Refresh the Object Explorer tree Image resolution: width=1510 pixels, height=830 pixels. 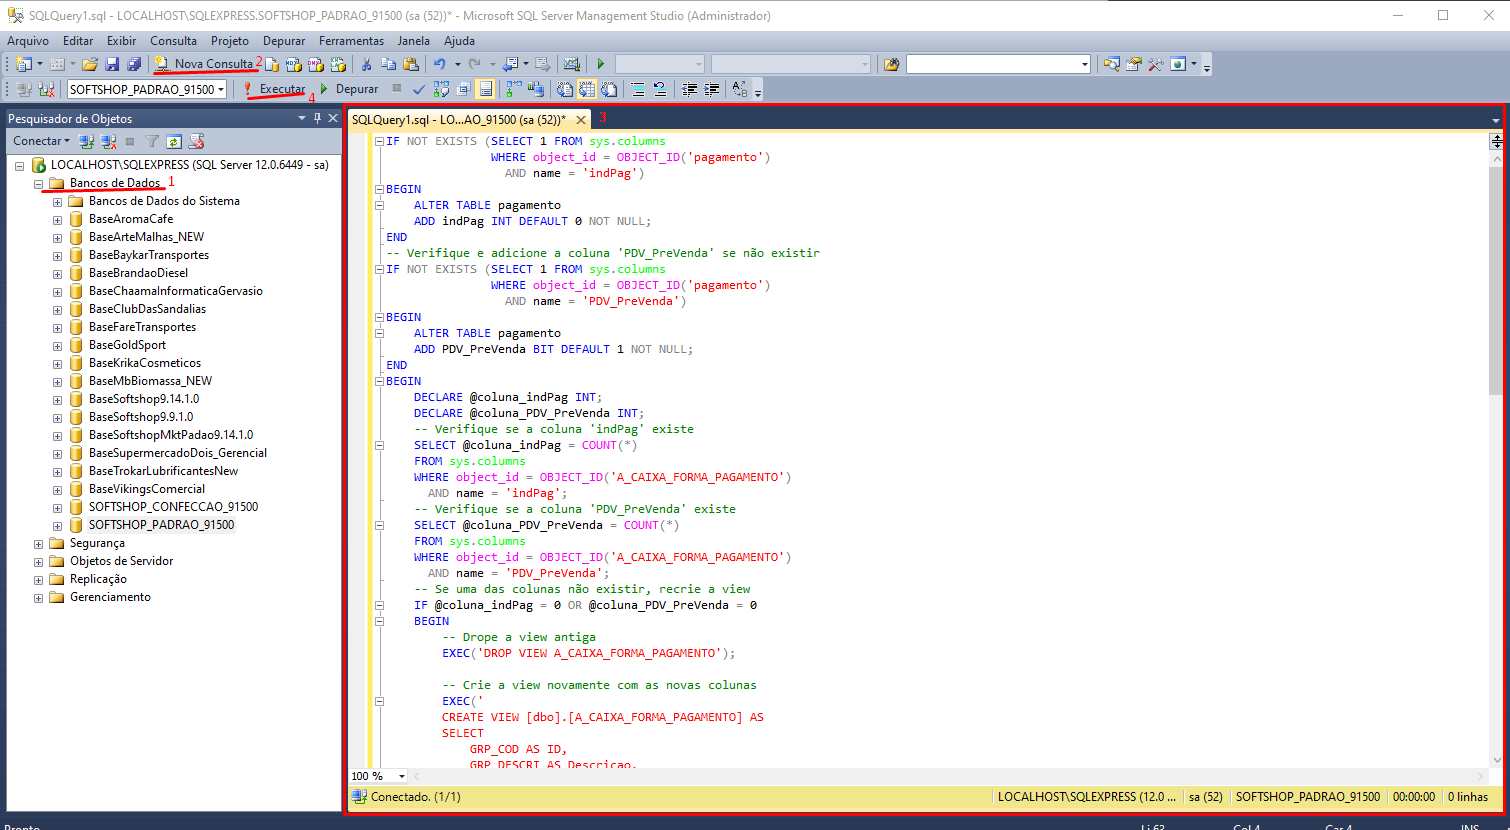(174, 141)
